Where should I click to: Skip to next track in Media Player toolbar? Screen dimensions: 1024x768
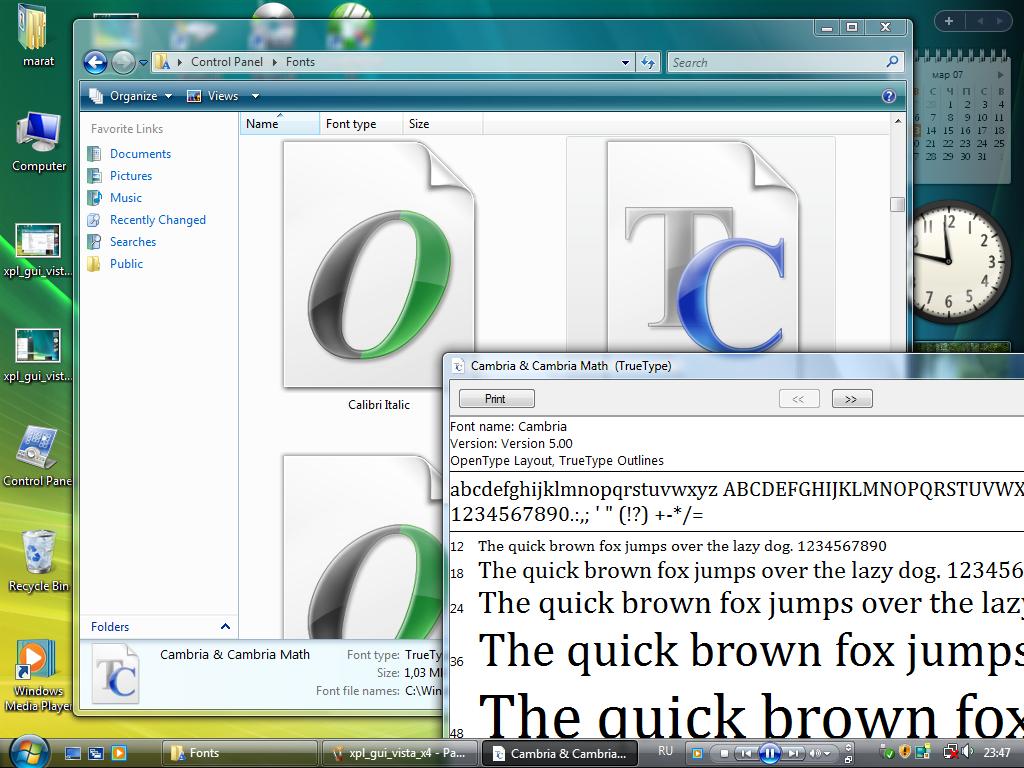click(x=794, y=754)
